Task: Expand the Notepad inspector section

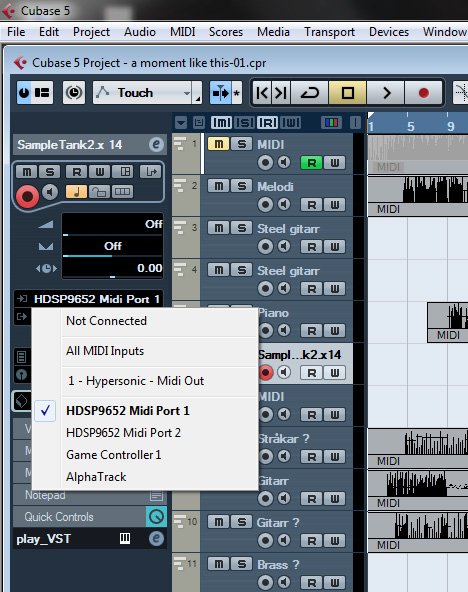Action: [90, 495]
